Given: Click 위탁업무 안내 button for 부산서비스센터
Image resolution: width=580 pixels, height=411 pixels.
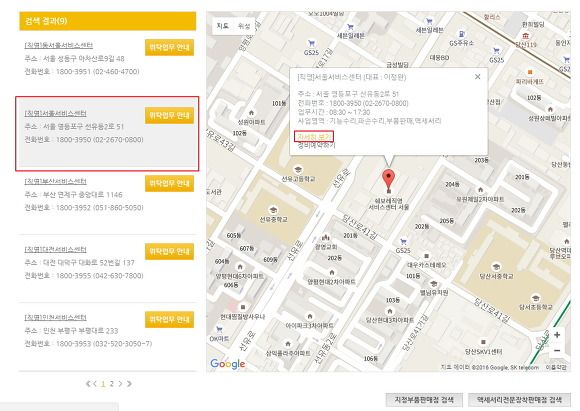Looking at the screenshot, I should (x=169, y=183).
